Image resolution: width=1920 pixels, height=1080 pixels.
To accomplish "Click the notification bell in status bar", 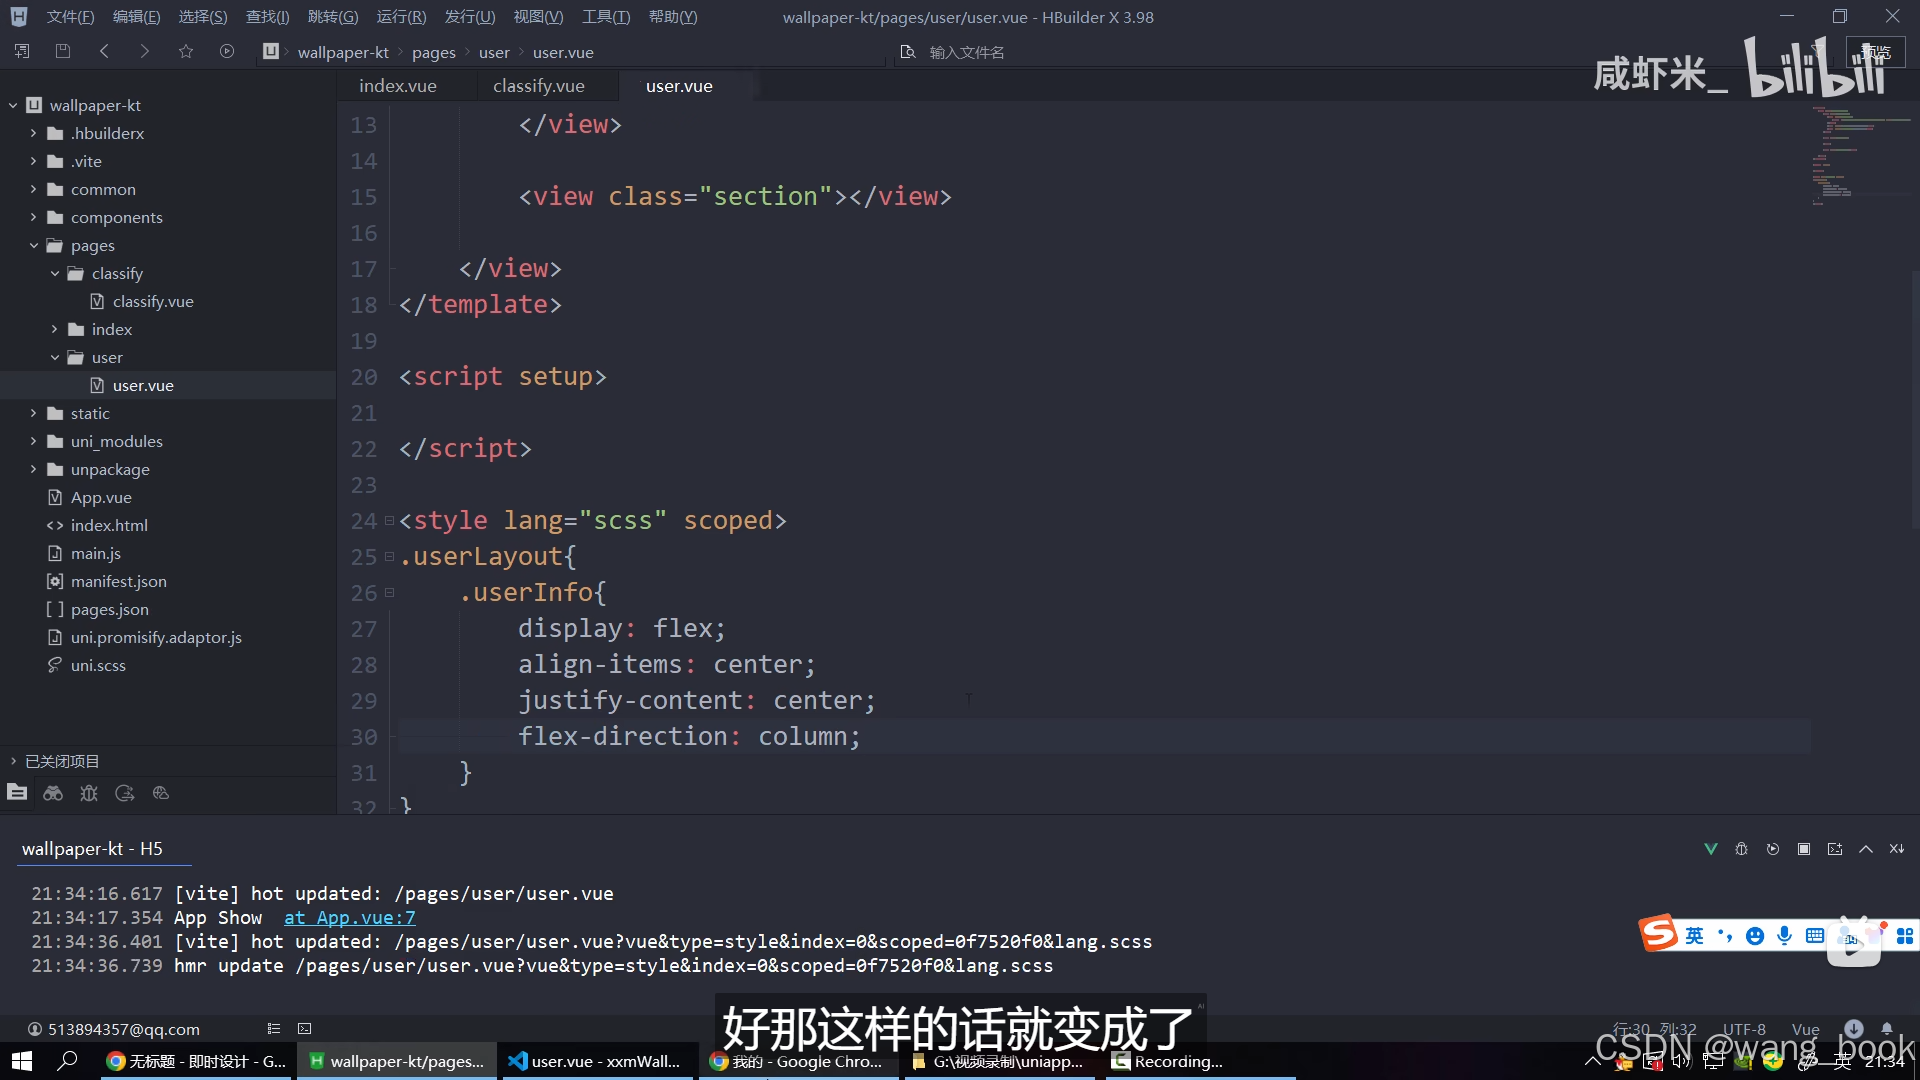I will tap(1887, 1028).
